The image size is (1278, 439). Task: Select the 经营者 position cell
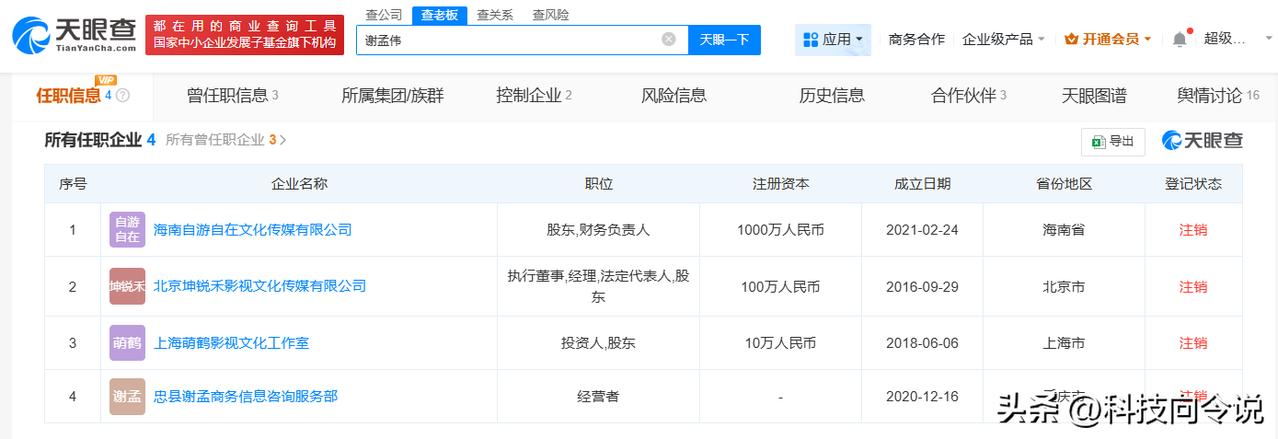click(x=598, y=396)
